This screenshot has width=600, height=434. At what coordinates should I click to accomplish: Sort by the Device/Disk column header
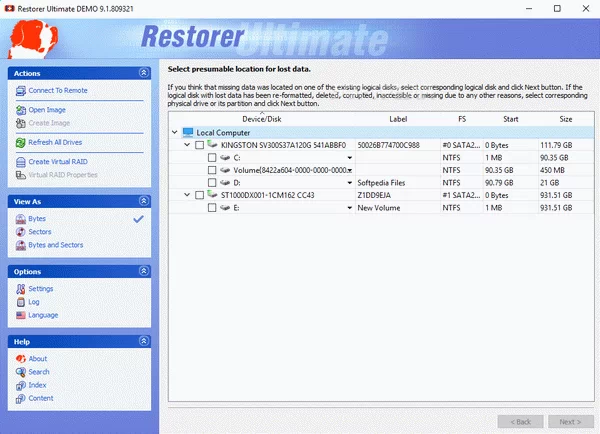262,119
